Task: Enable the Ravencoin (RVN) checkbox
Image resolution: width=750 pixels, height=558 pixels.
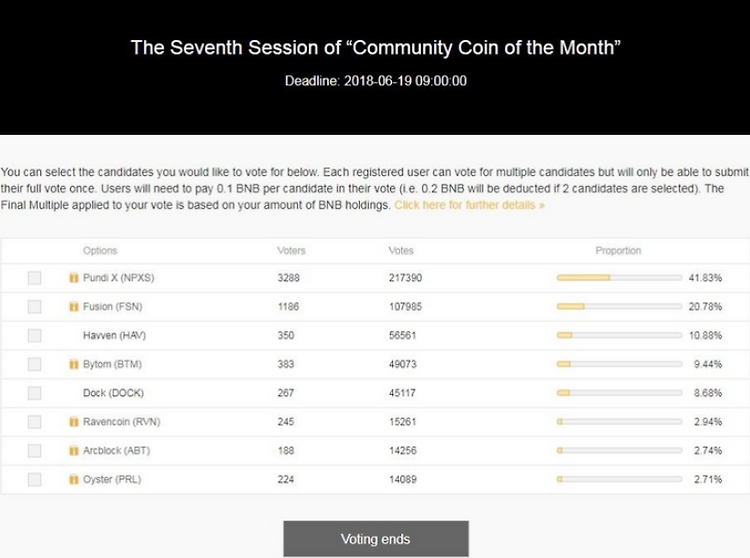Action: 34,422
